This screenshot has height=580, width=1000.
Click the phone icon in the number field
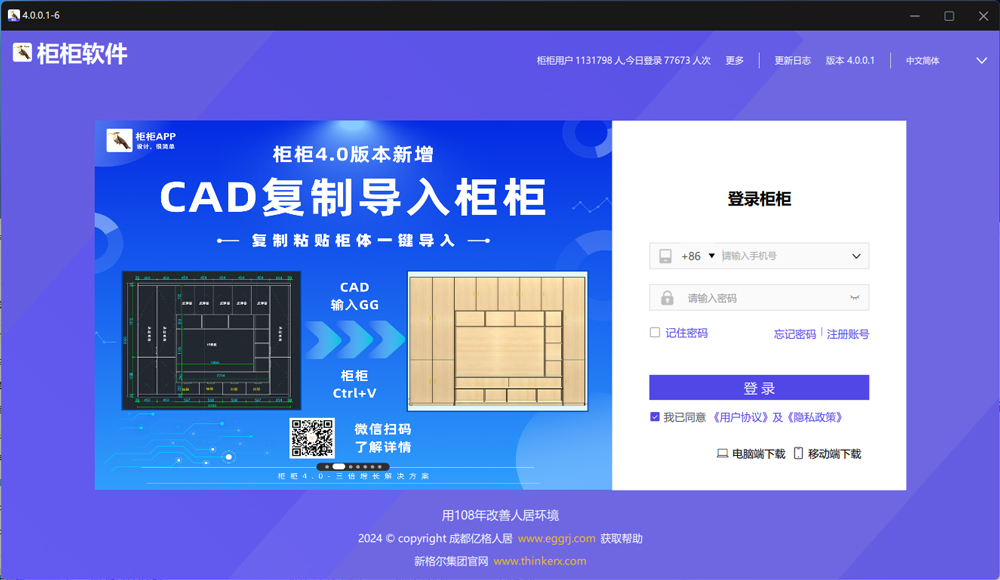tap(665, 256)
